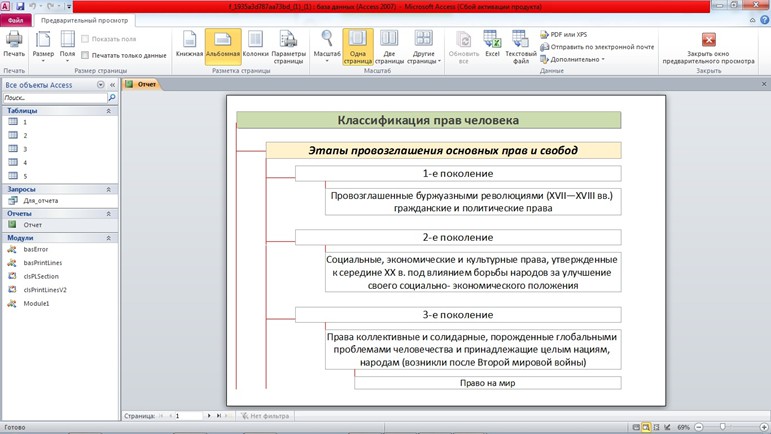Go to last page arrow
The image size is (771, 434).
click(x=218, y=416)
